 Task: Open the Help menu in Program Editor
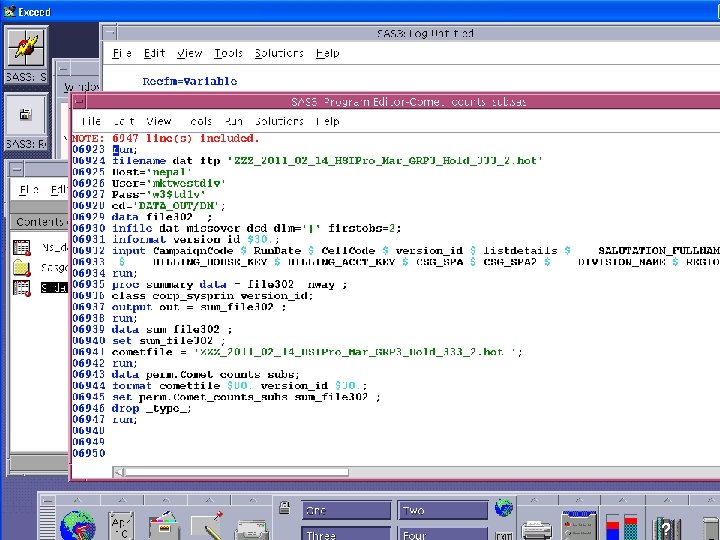point(327,121)
